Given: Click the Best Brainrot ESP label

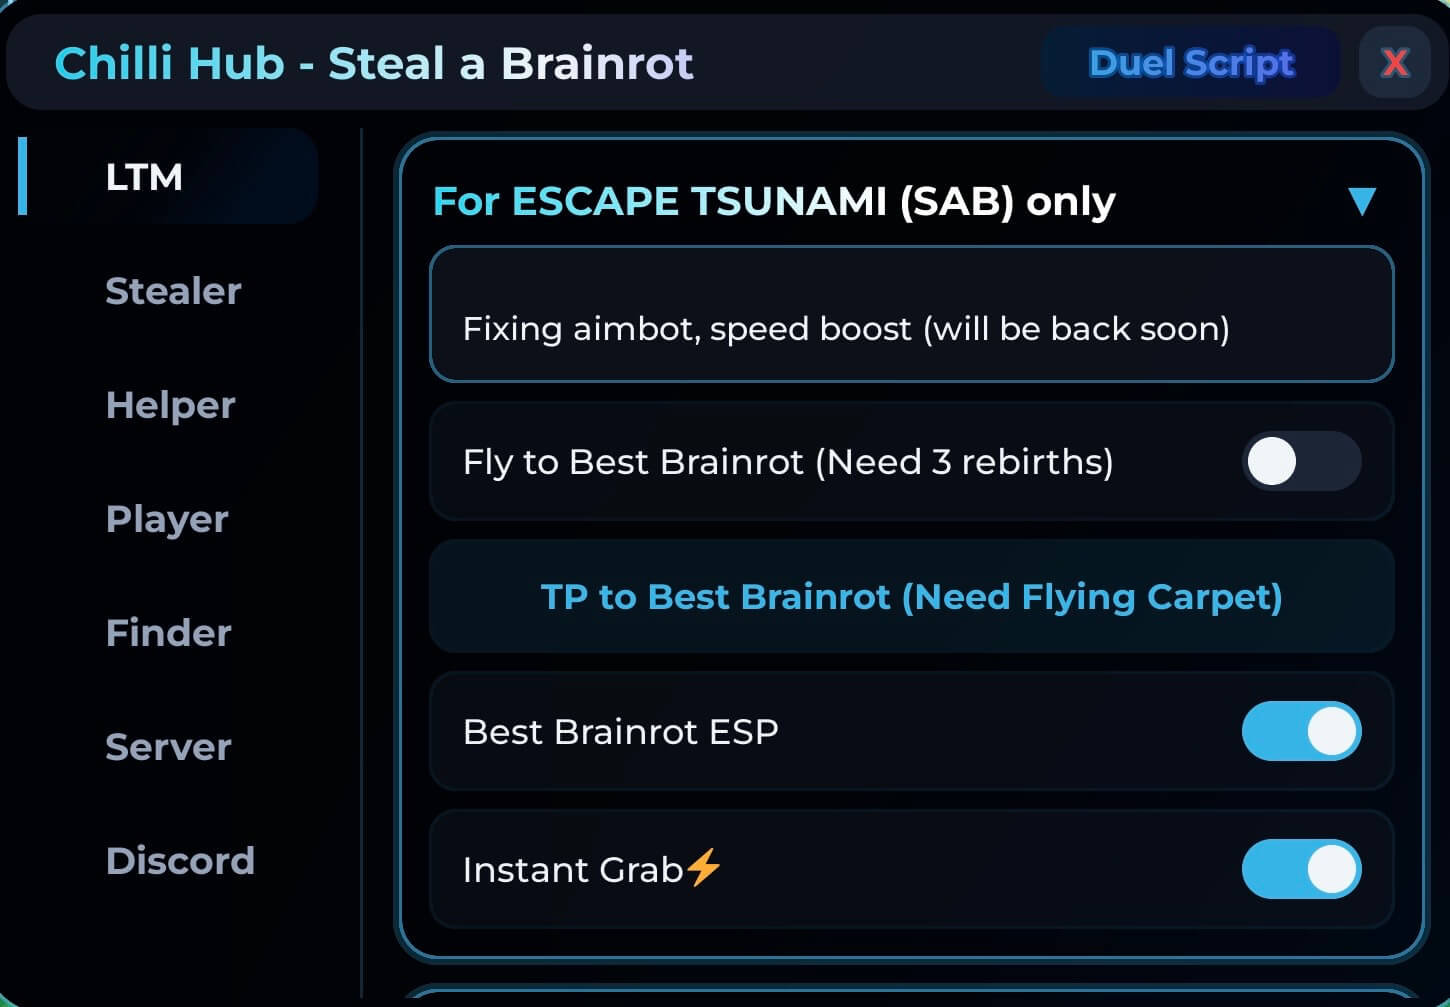Looking at the screenshot, I should click(620, 731).
